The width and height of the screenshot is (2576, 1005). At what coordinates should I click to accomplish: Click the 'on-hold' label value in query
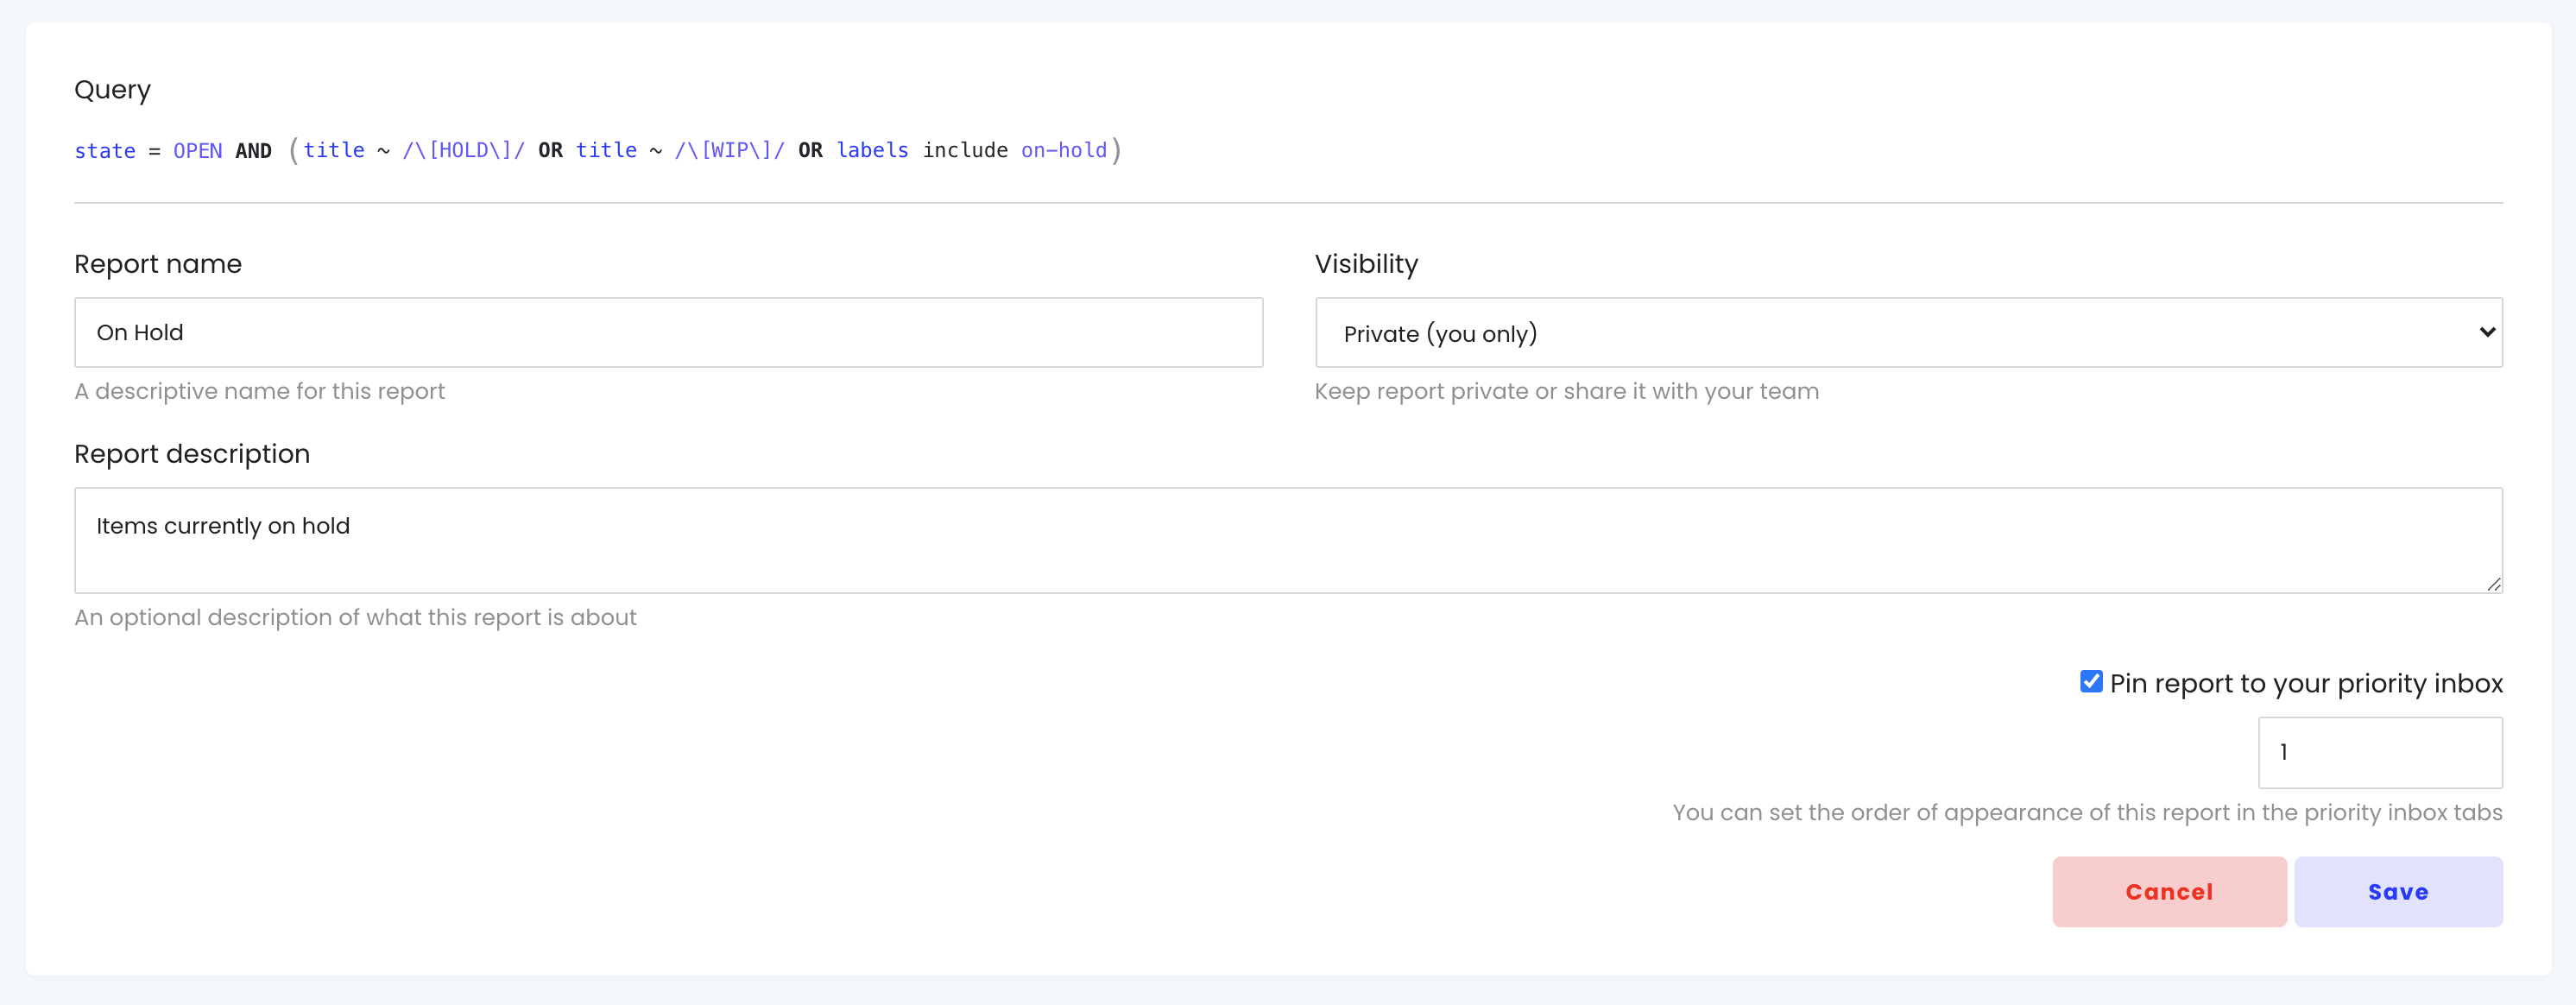coord(1064,150)
